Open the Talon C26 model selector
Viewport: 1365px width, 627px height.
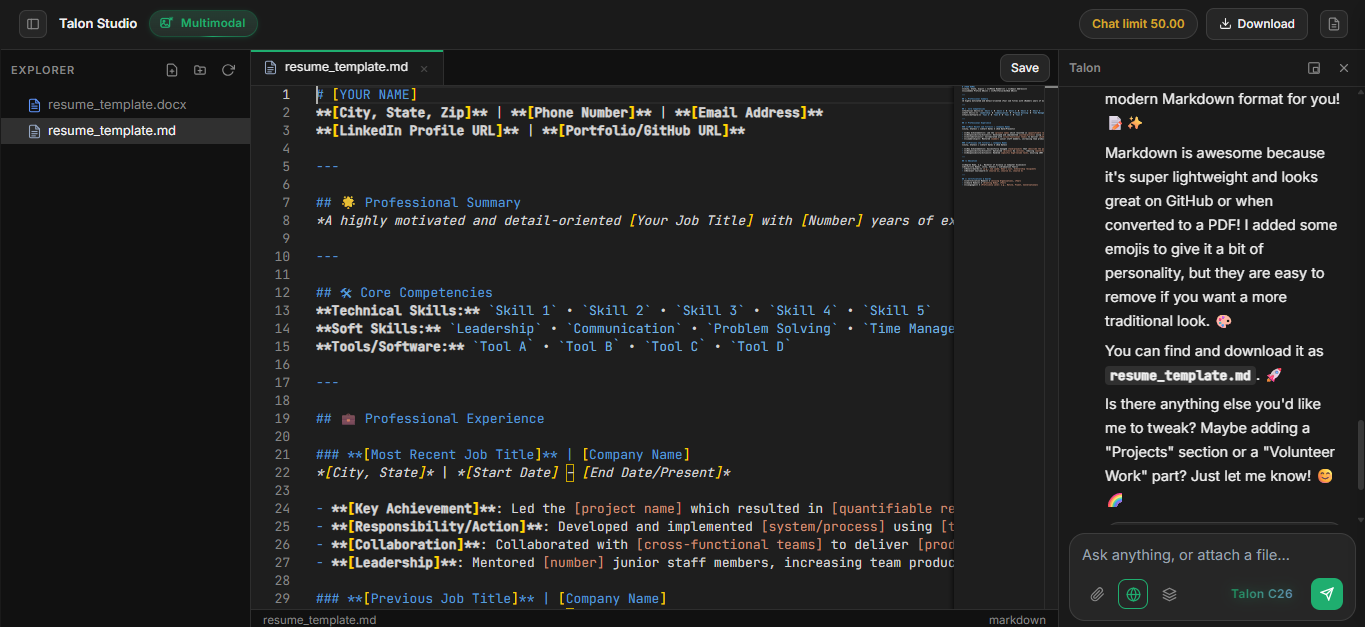1262,594
